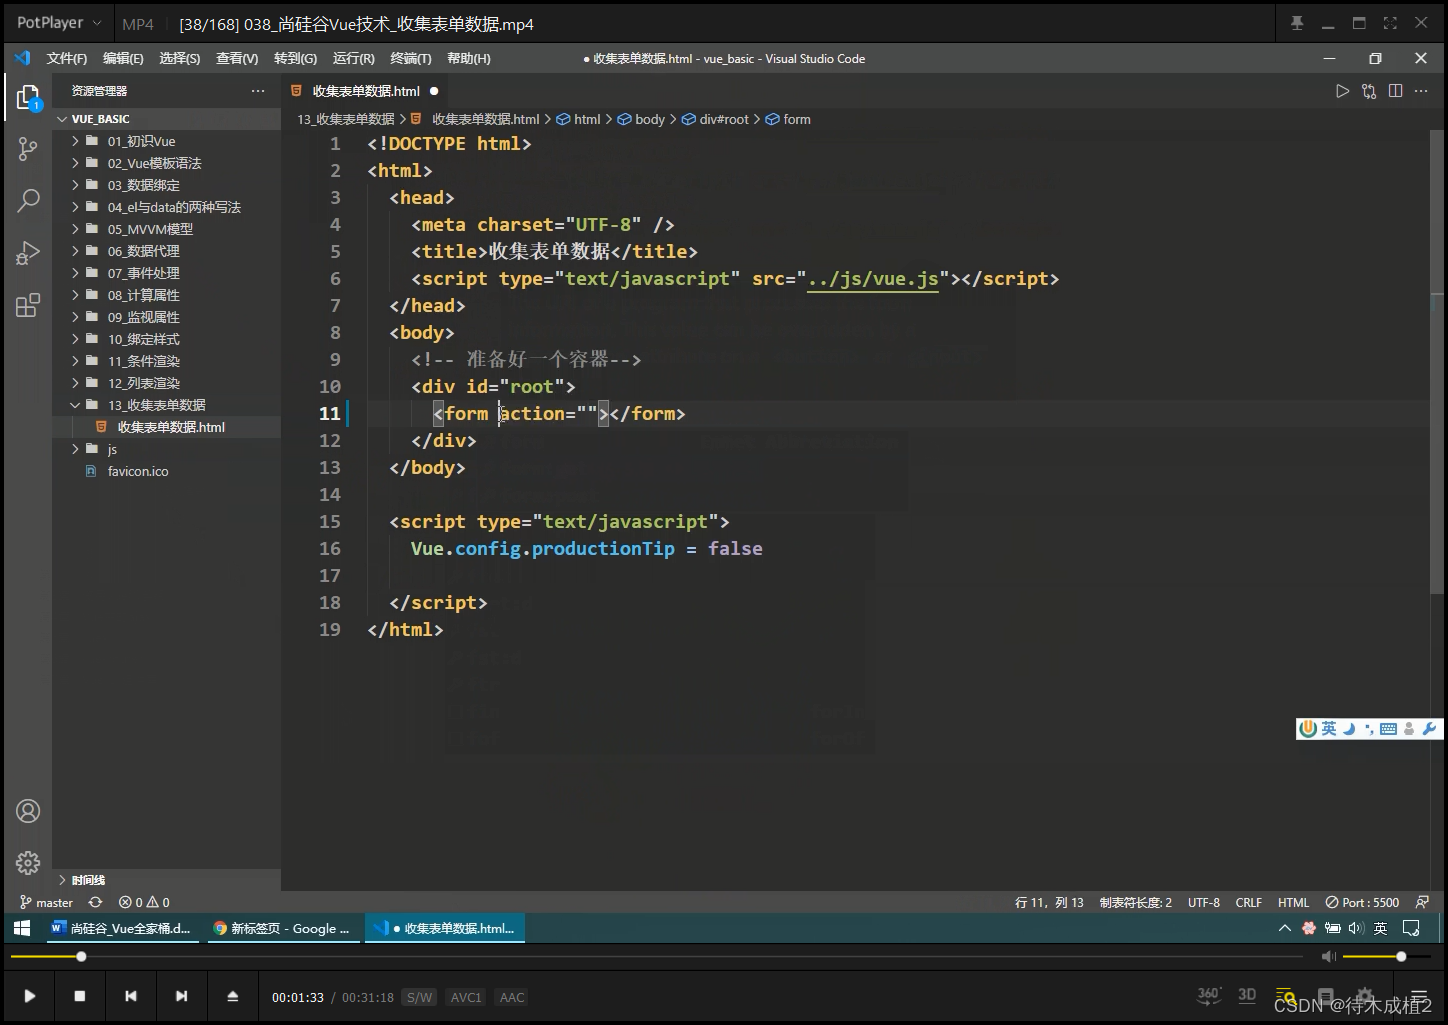The image size is (1448, 1025).
Task: Click the PotPlayer Stop button
Action: coord(80,996)
